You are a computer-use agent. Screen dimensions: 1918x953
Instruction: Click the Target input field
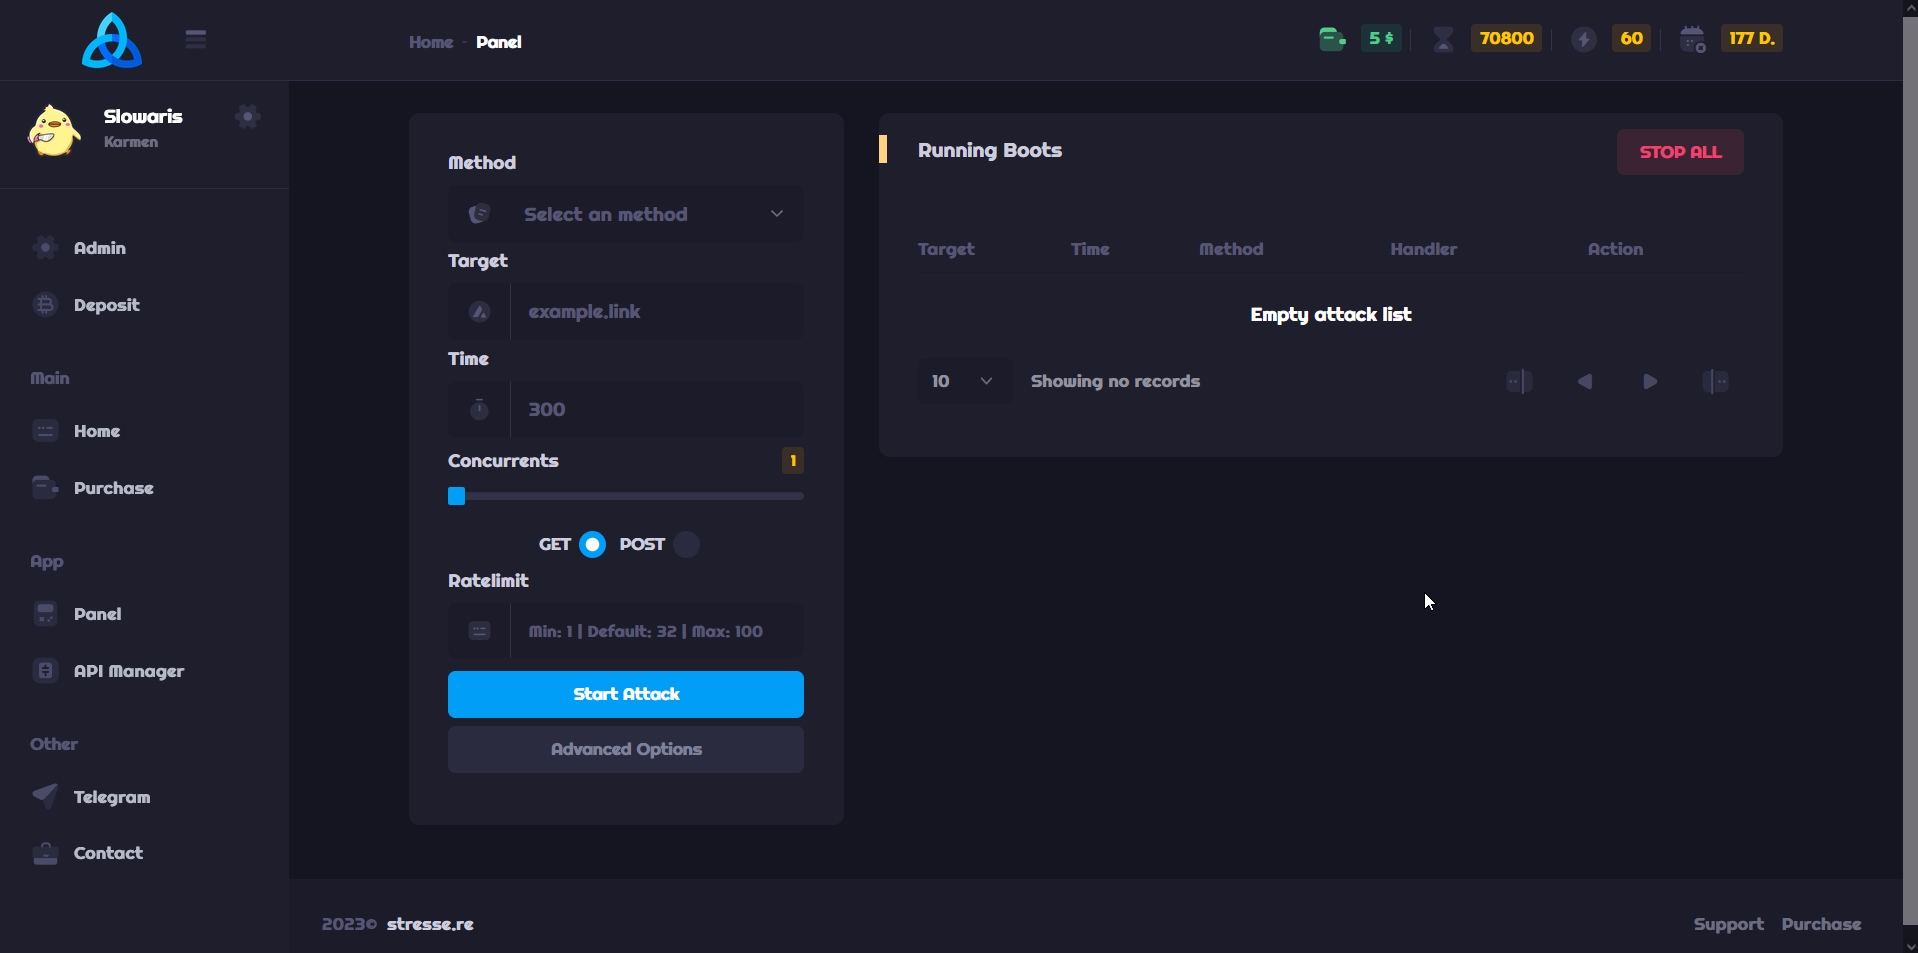pos(656,312)
